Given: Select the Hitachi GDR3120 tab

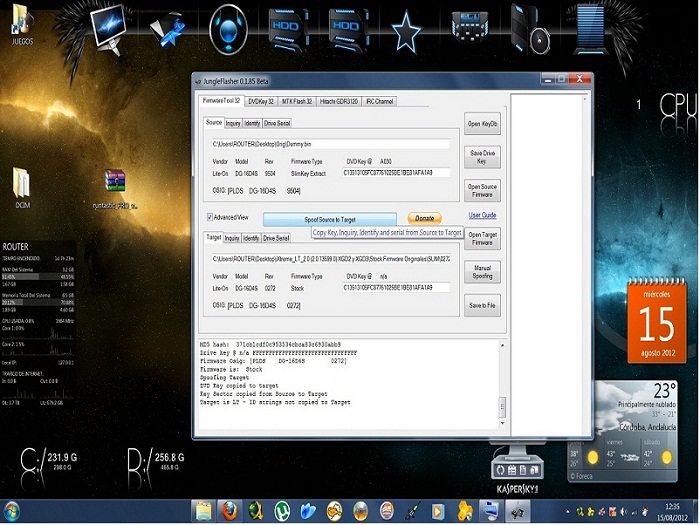Looking at the screenshot, I should tap(338, 101).
